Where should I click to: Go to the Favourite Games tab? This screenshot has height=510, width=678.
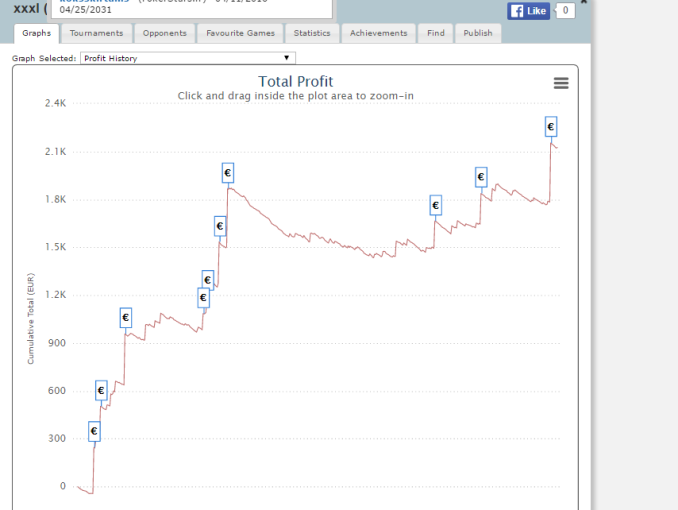click(x=240, y=33)
